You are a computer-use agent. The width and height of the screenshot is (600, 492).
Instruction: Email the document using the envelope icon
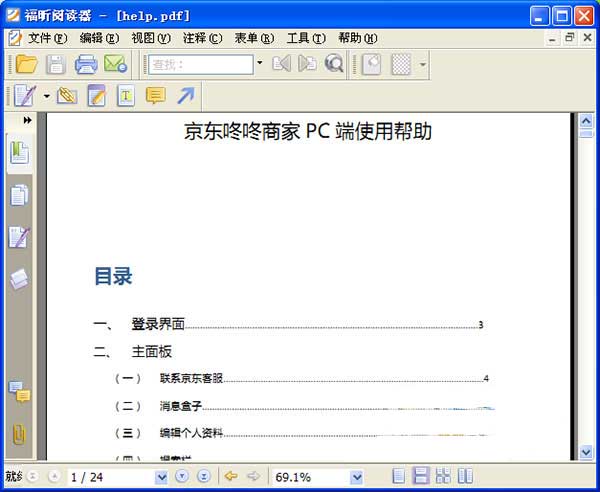pos(115,64)
